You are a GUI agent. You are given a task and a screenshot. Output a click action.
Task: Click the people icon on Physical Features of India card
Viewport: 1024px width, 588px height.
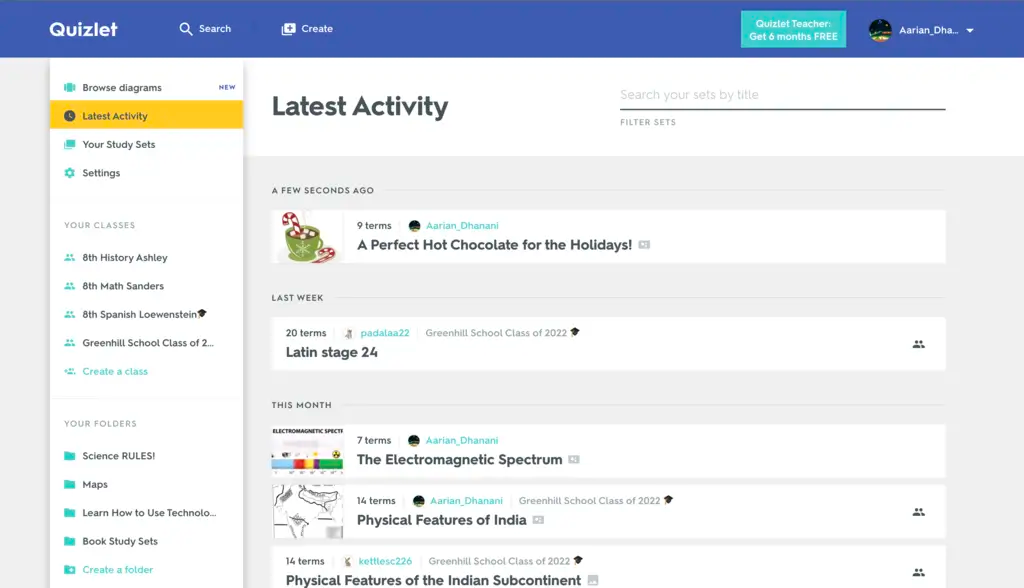tap(918, 511)
